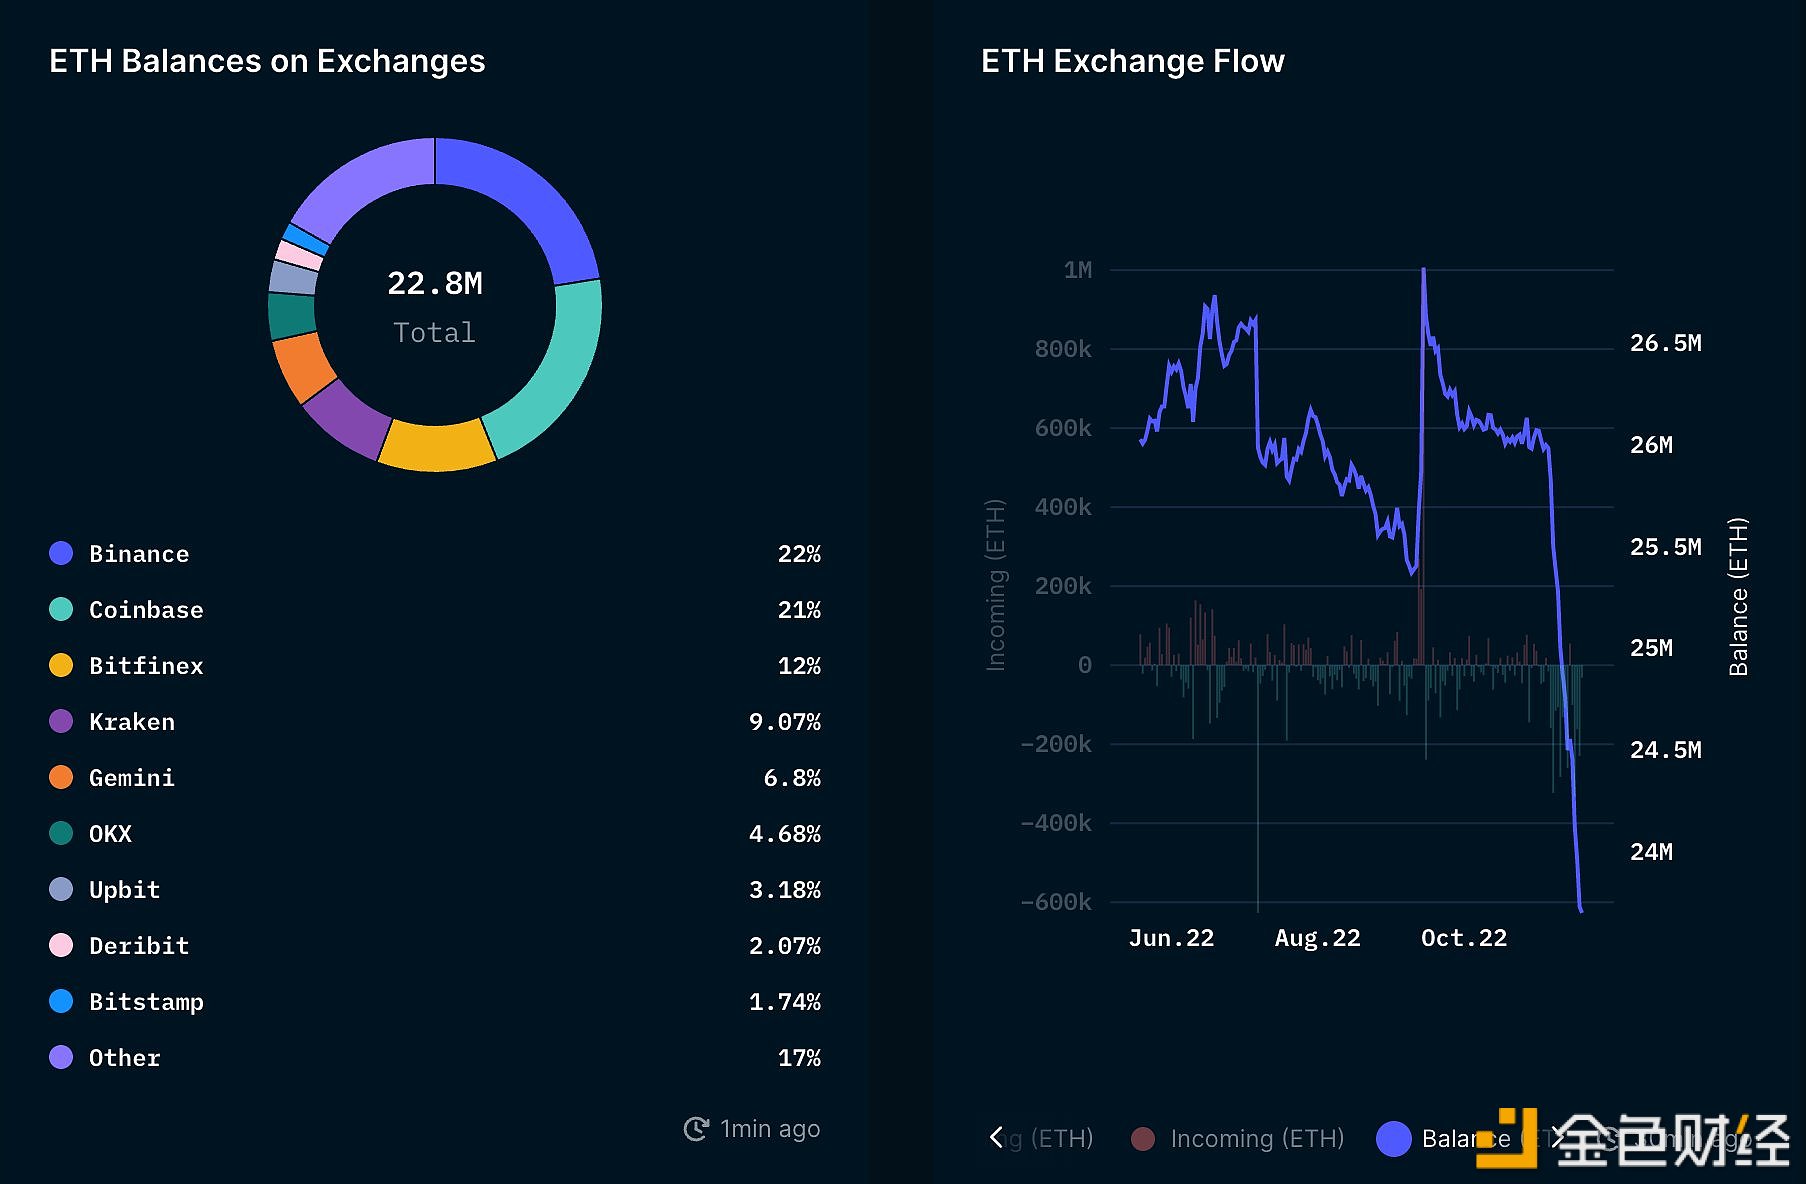Toggle the partially hidden Outgoing (ETH) legend item
1806x1184 pixels.
tap(1048, 1139)
